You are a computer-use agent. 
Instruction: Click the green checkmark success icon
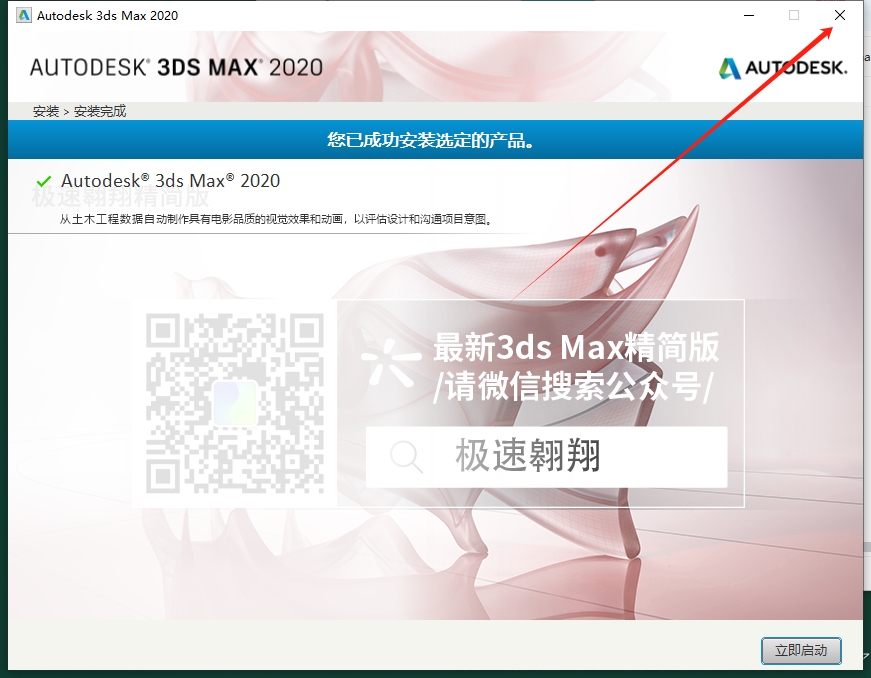tap(43, 181)
